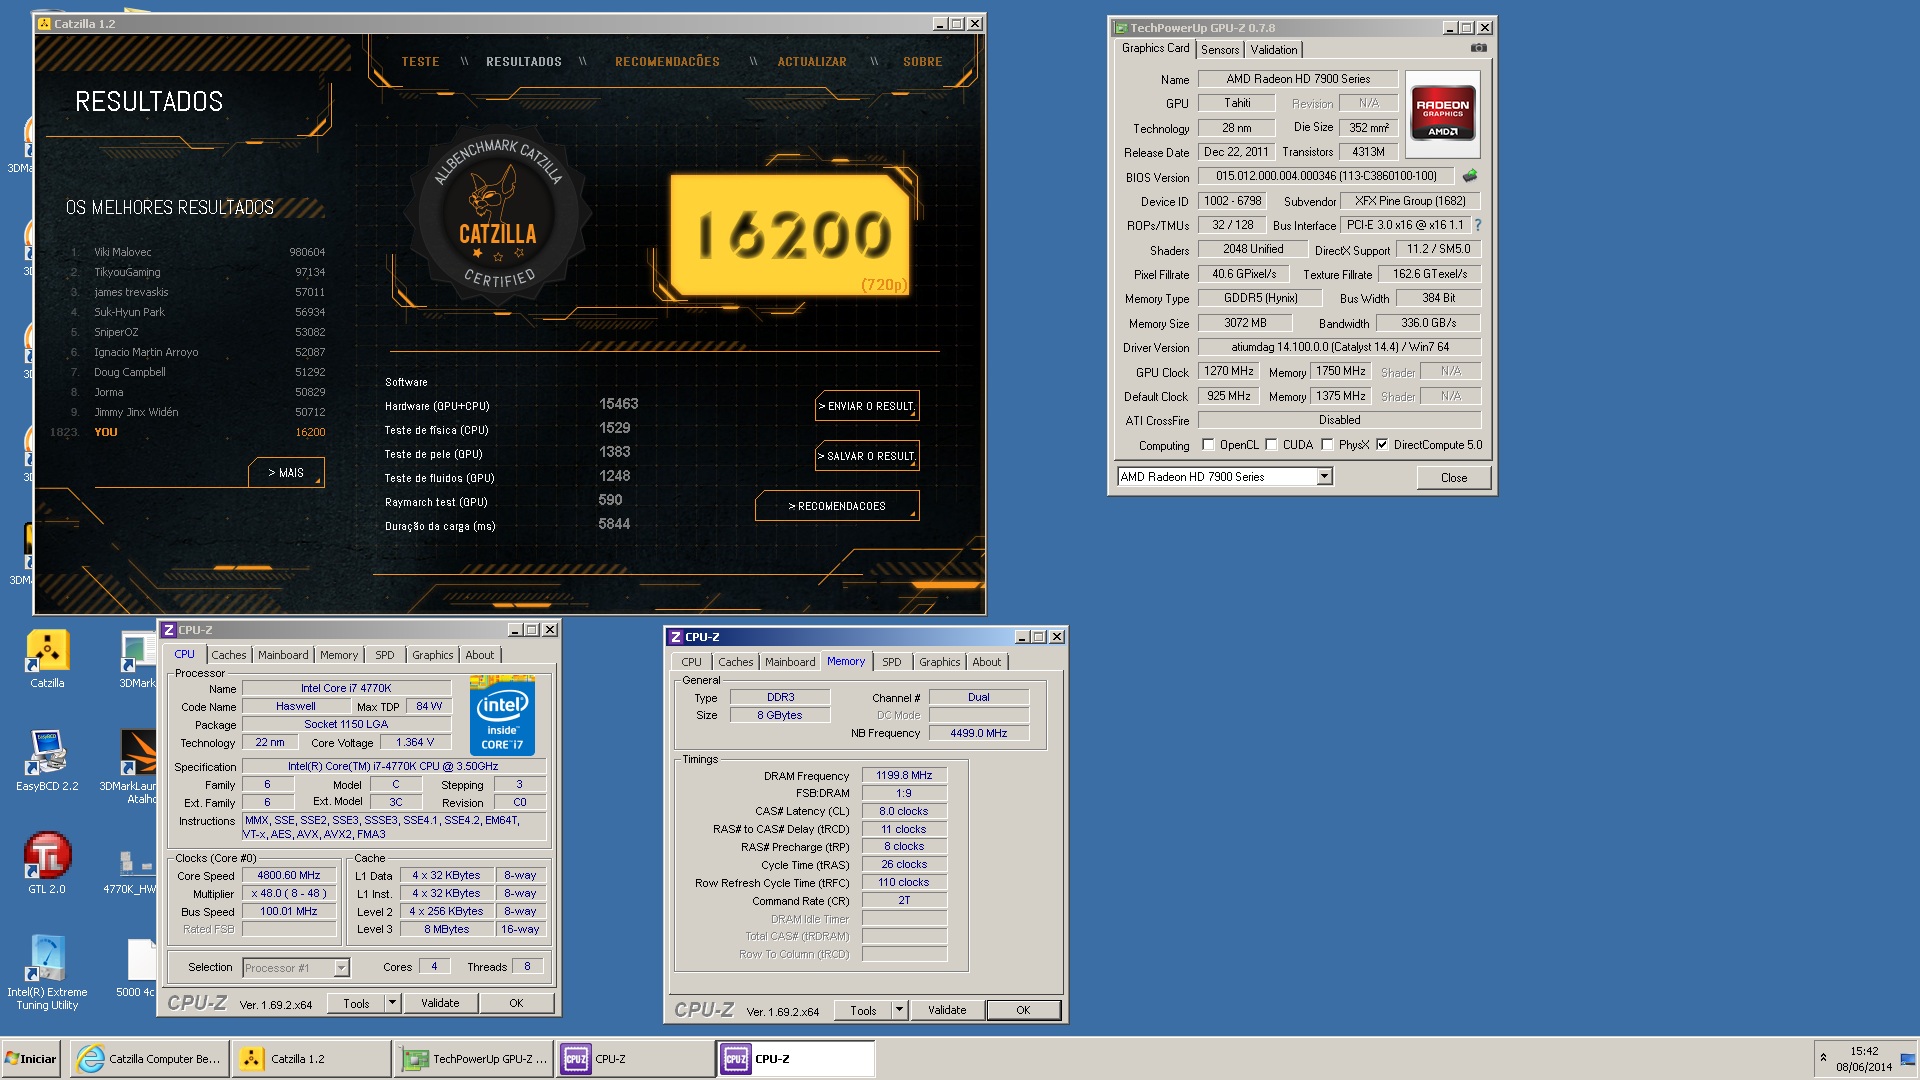
Task: Click the Catzilla Certified badge
Action: tap(498, 214)
